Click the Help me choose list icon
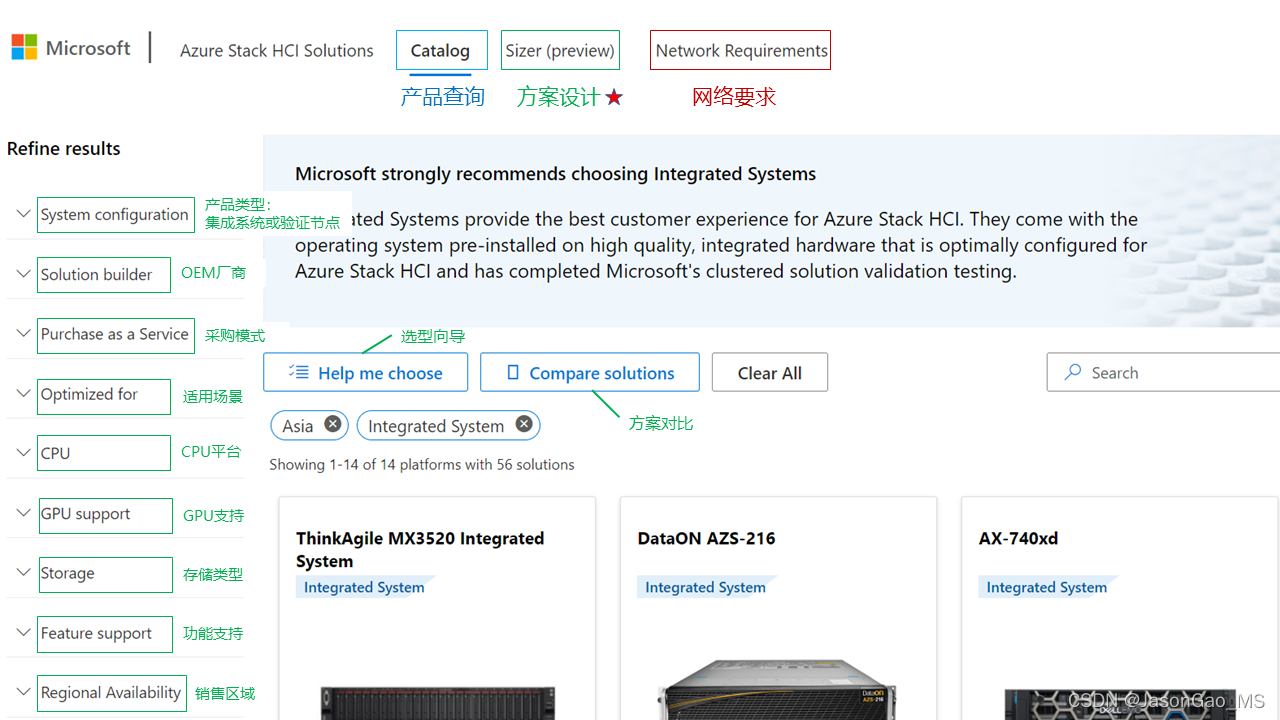The image size is (1280, 720). tap(298, 372)
